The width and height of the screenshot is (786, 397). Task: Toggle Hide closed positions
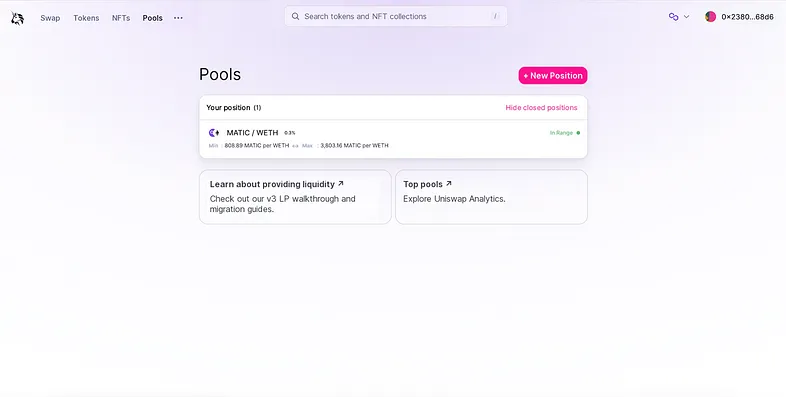pos(541,108)
